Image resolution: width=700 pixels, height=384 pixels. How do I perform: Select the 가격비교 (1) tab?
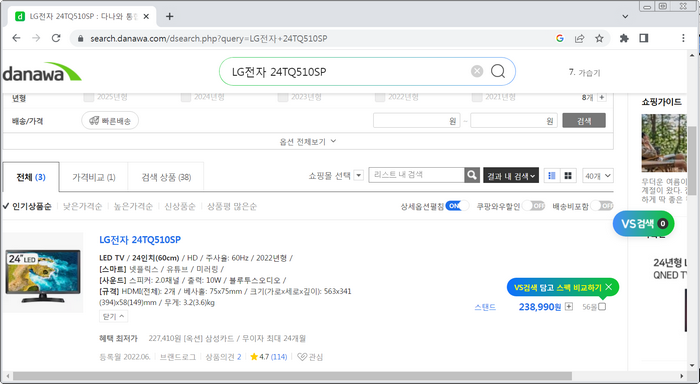[94, 177]
